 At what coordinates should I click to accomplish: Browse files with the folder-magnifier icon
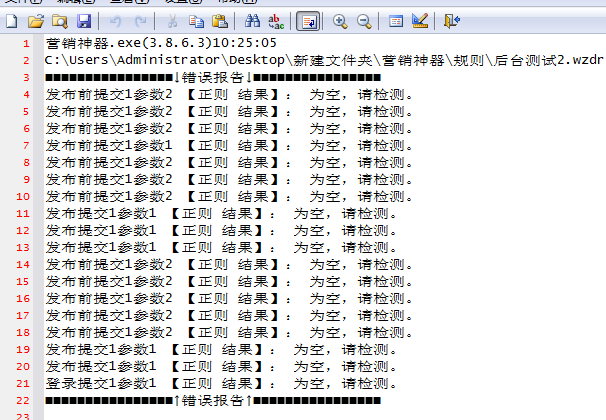pyautogui.click(x=60, y=21)
